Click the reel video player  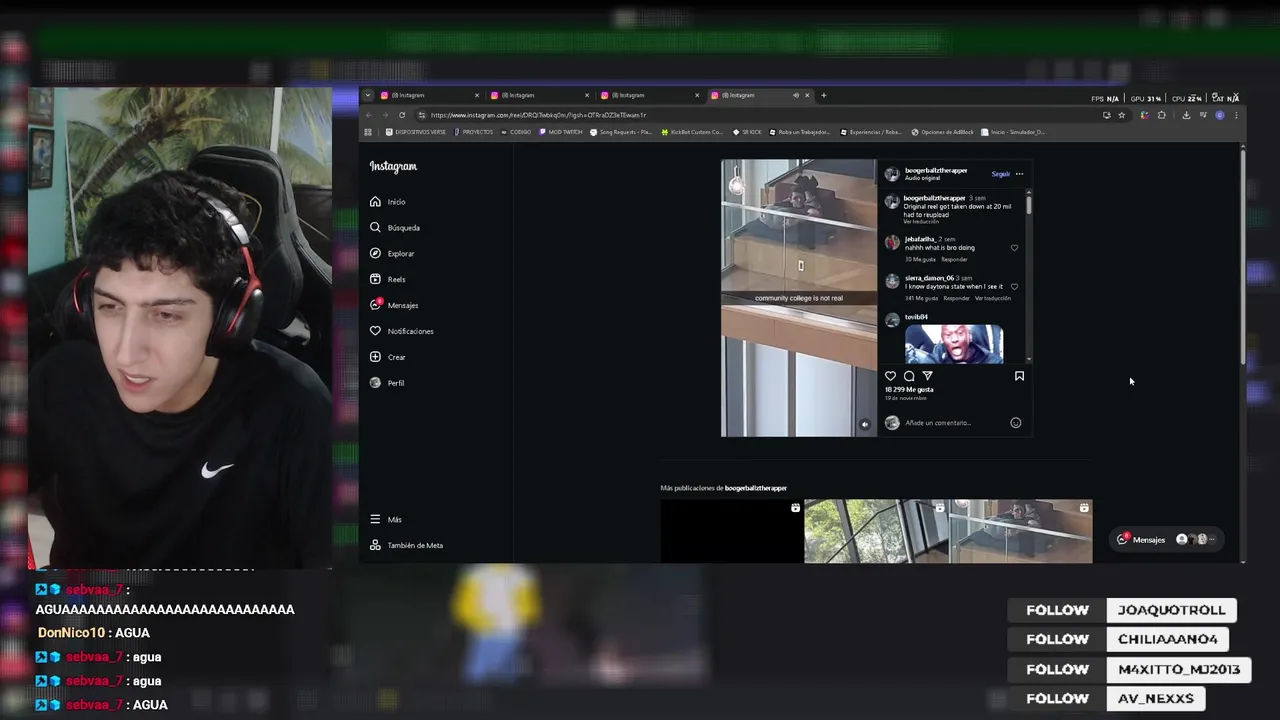[x=799, y=298]
